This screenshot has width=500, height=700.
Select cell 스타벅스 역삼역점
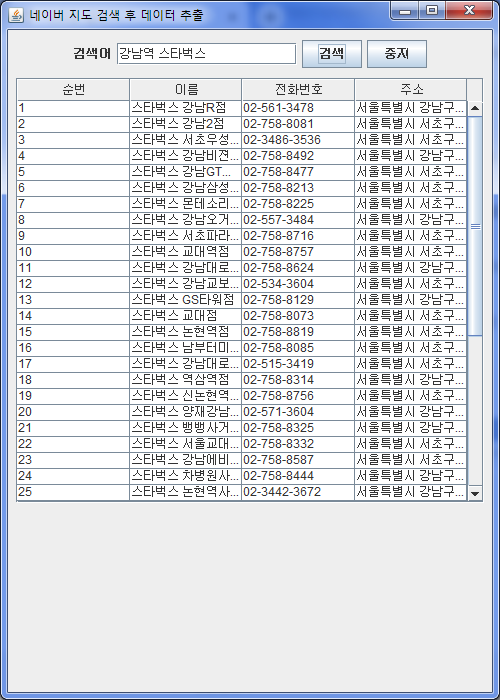(x=186, y=380)
